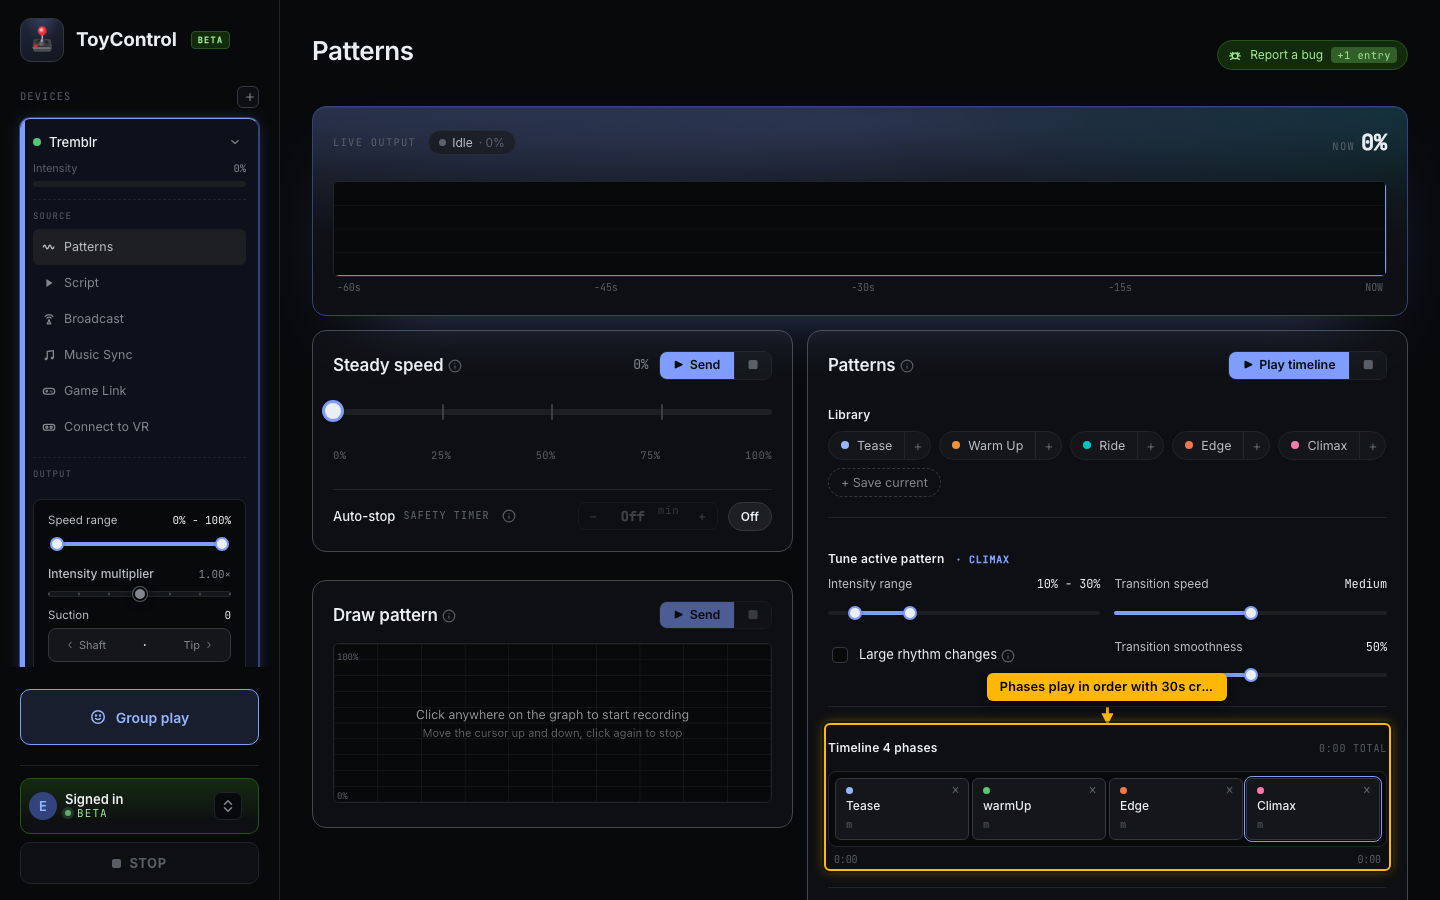Click the Transition speed slider handle
The image size is (1440, 900).
(x=1251, y=613)
